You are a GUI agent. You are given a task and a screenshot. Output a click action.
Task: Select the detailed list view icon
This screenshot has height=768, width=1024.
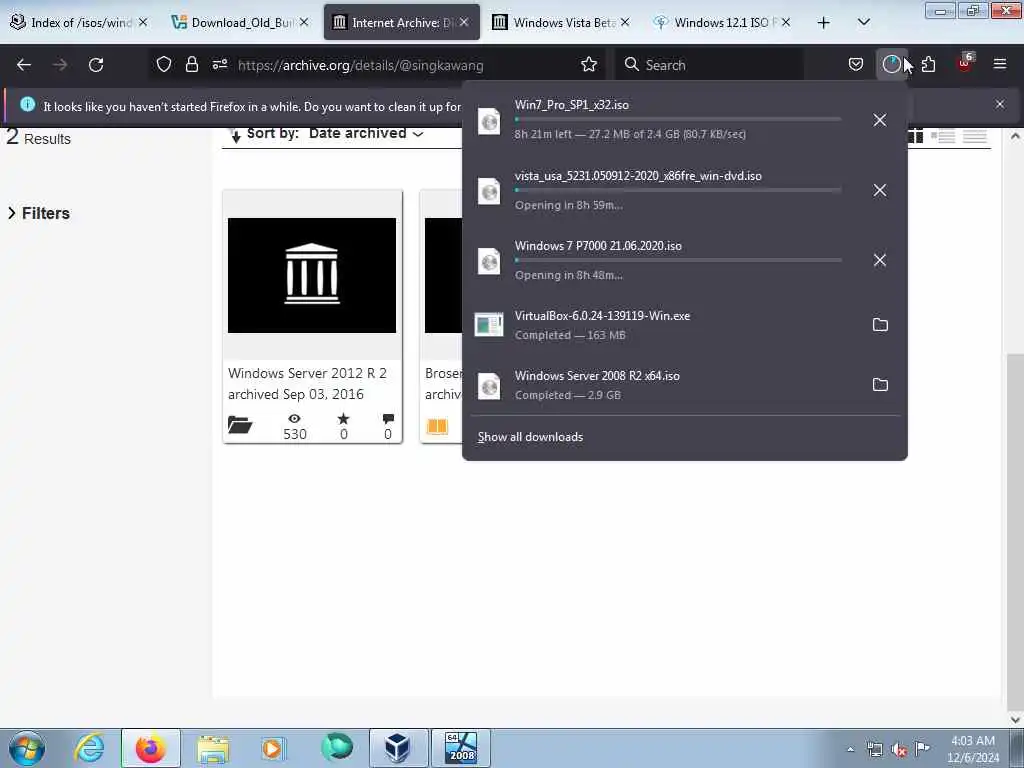click(x=943, y=136)
